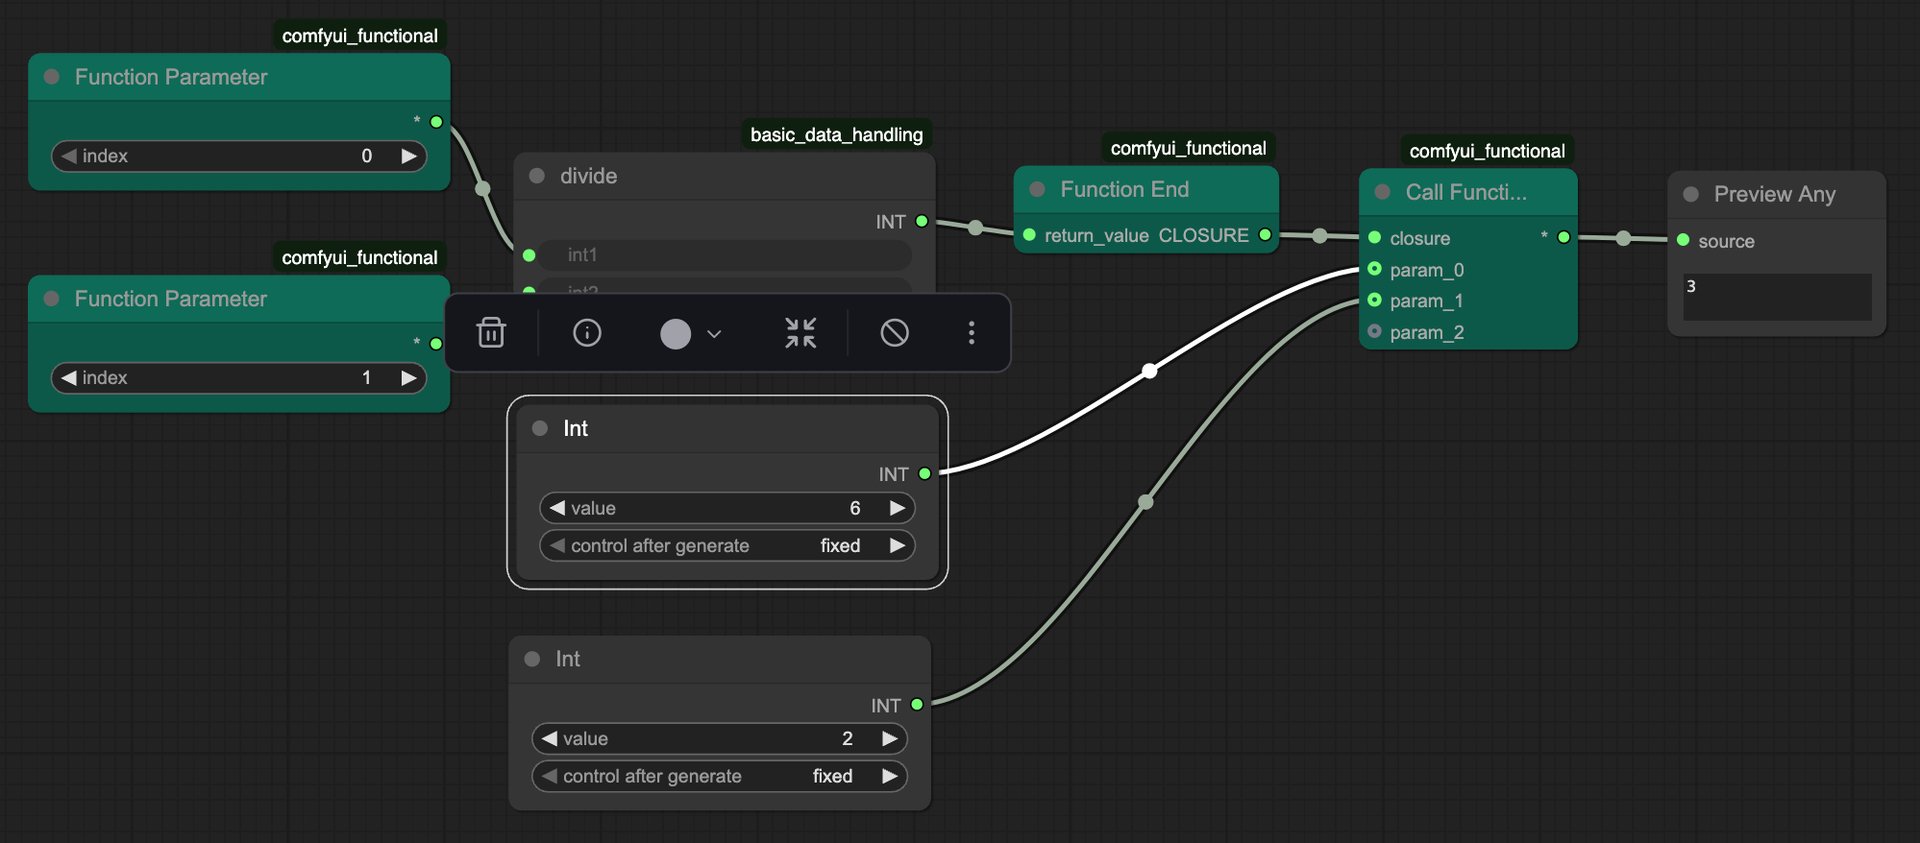Toggle collapse dot on Preview Any node

coord(1691,194)
